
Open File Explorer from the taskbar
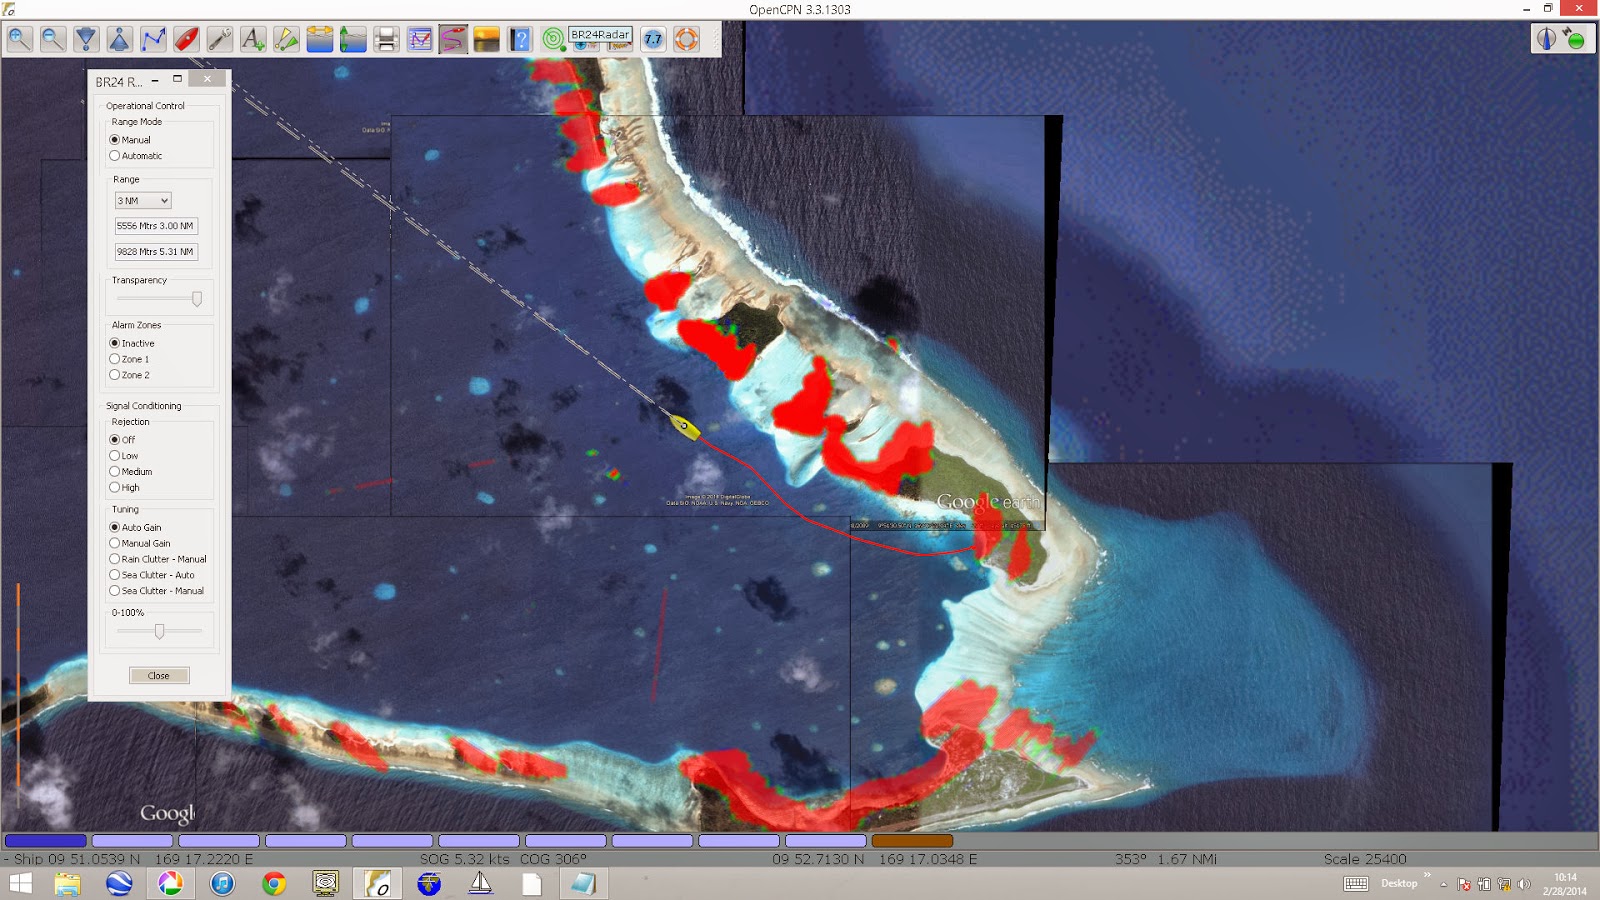coord(67,883)
